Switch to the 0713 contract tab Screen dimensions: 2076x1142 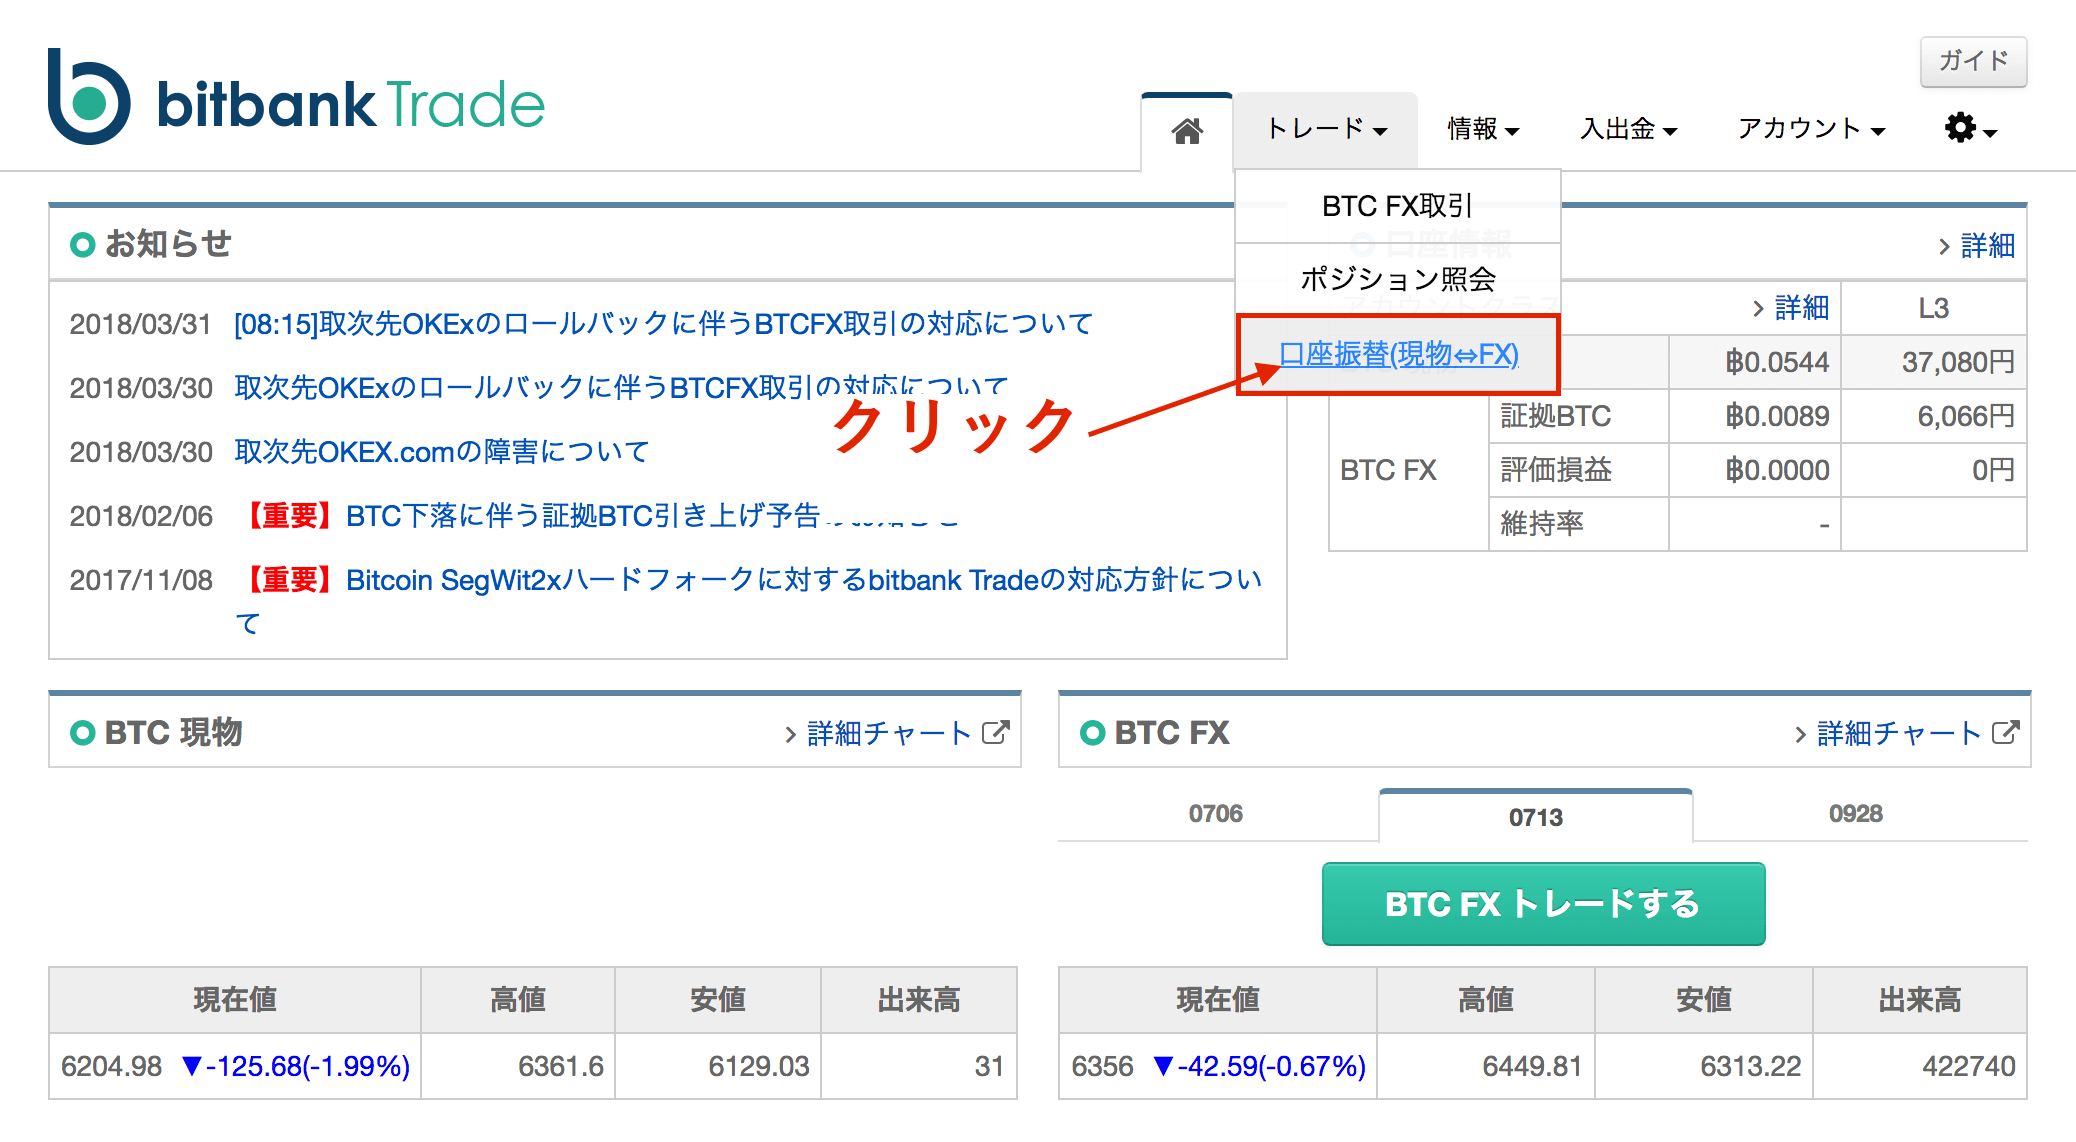1536,817
